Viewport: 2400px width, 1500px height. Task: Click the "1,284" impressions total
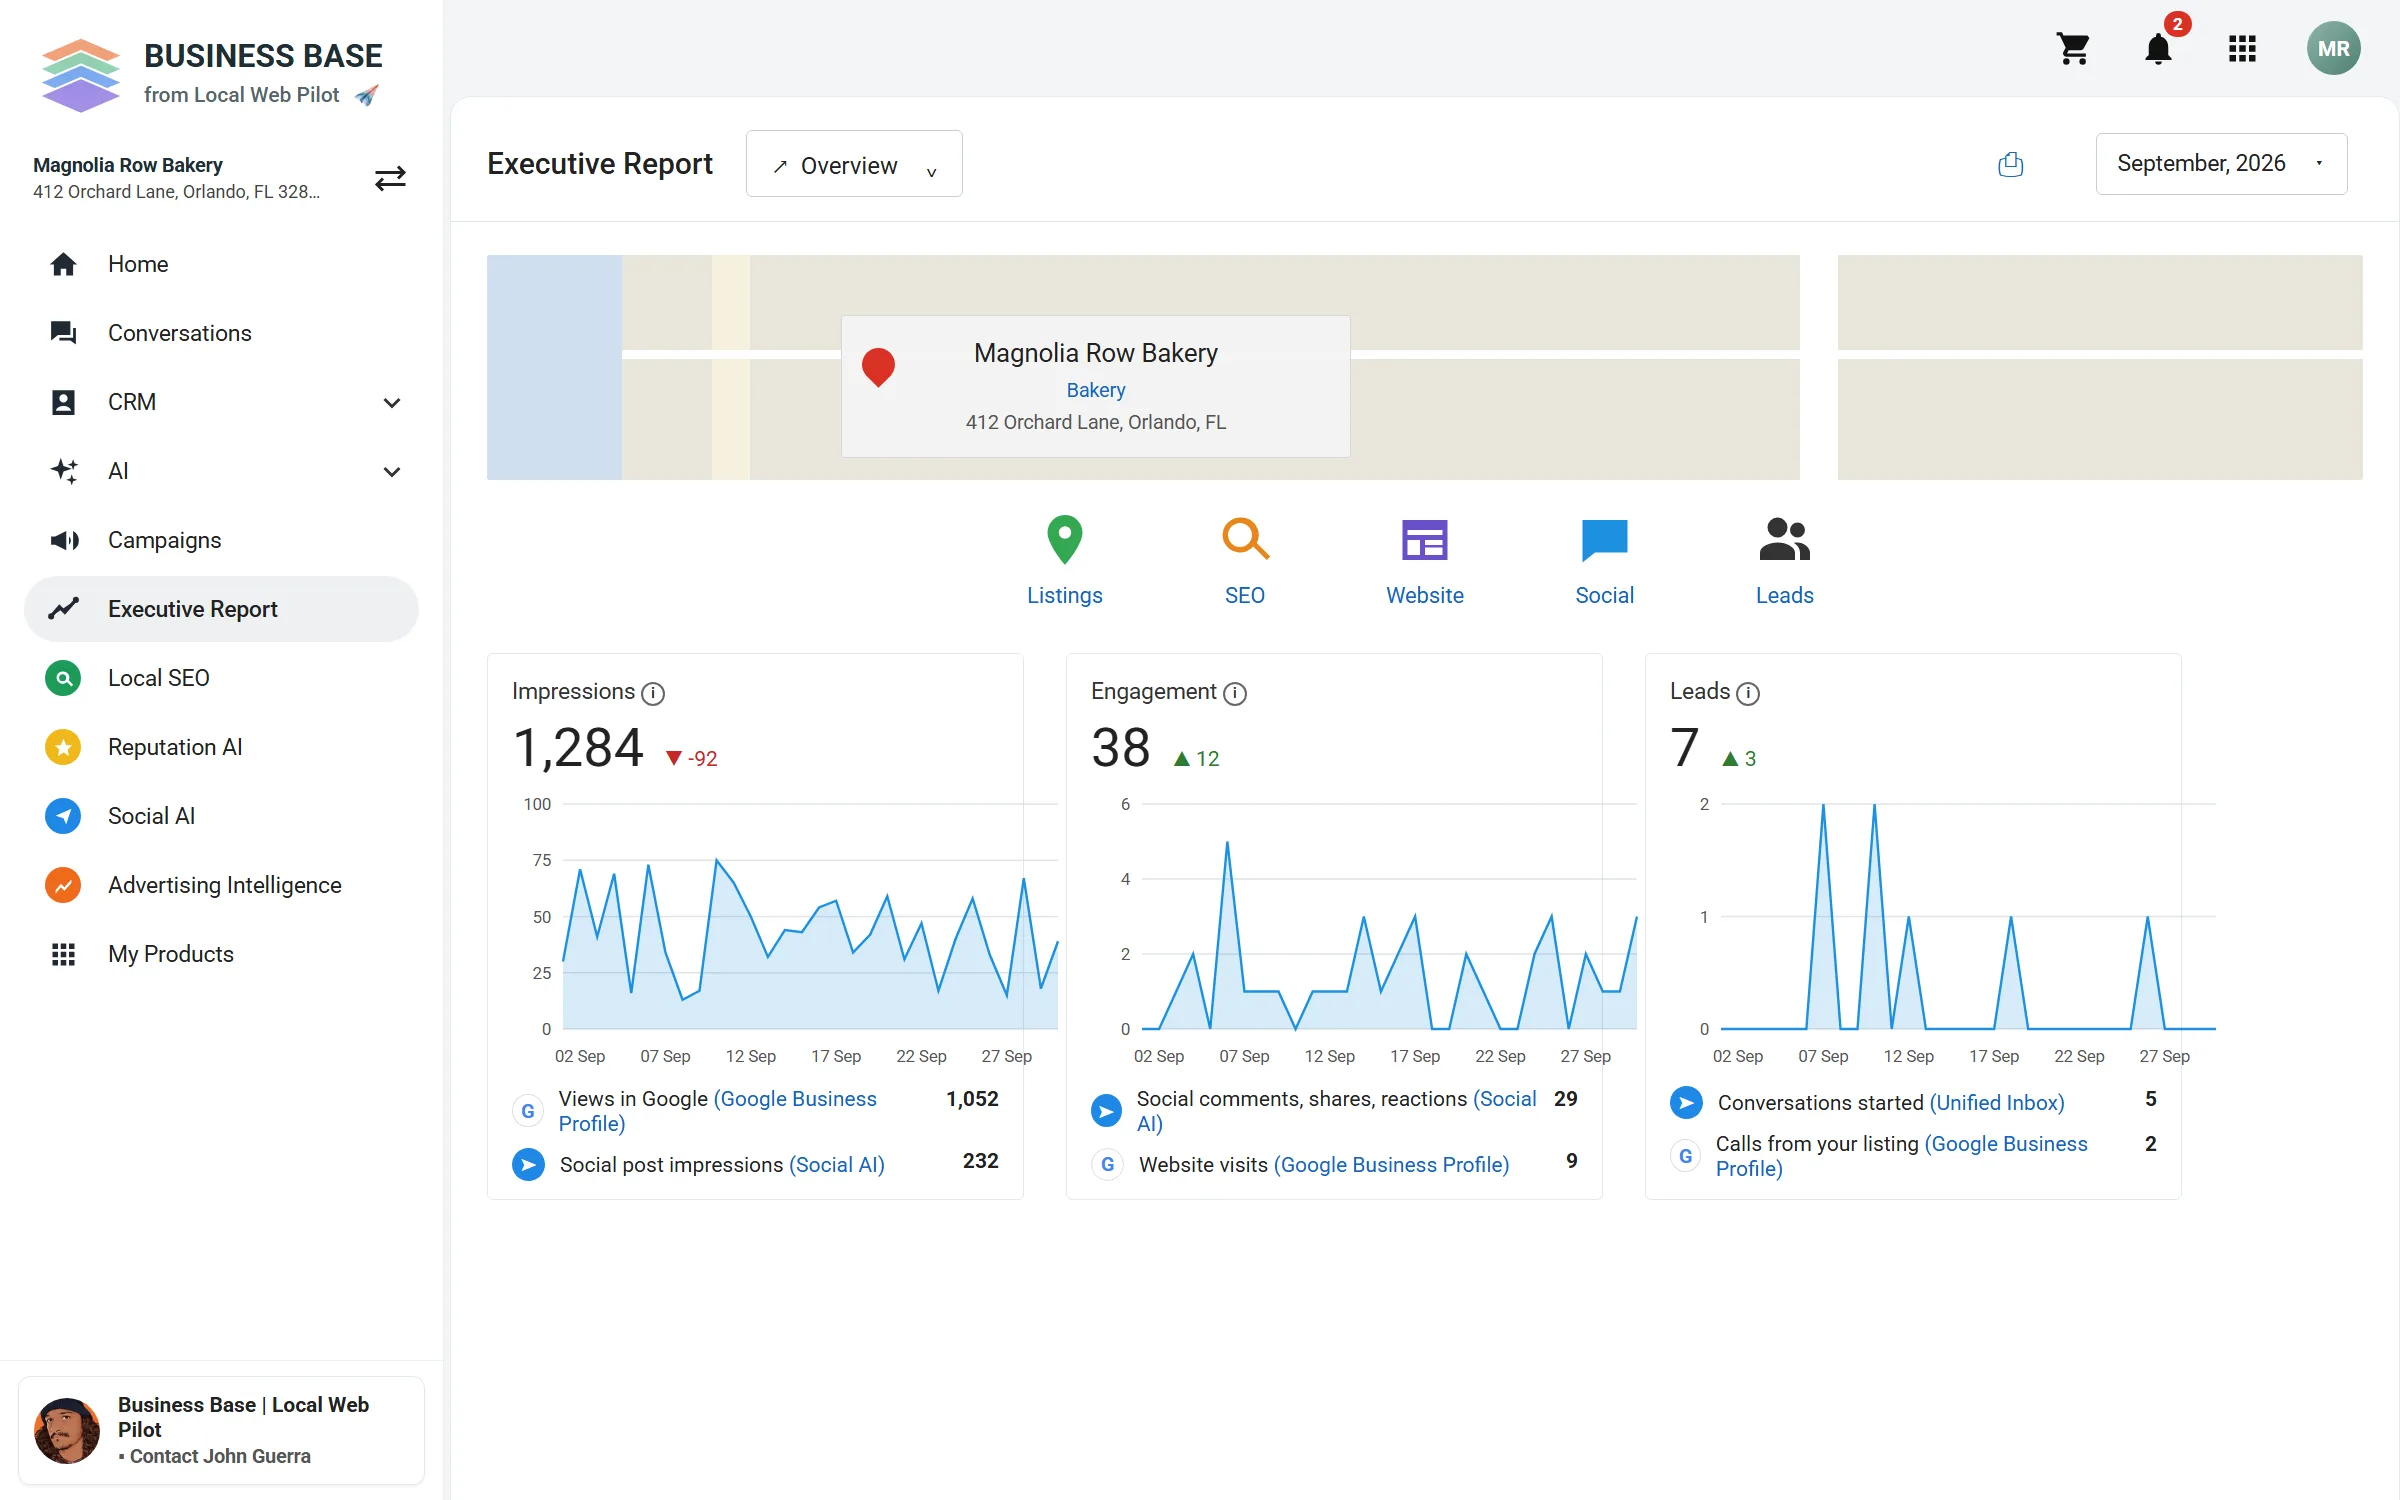(x=578, y=748)
